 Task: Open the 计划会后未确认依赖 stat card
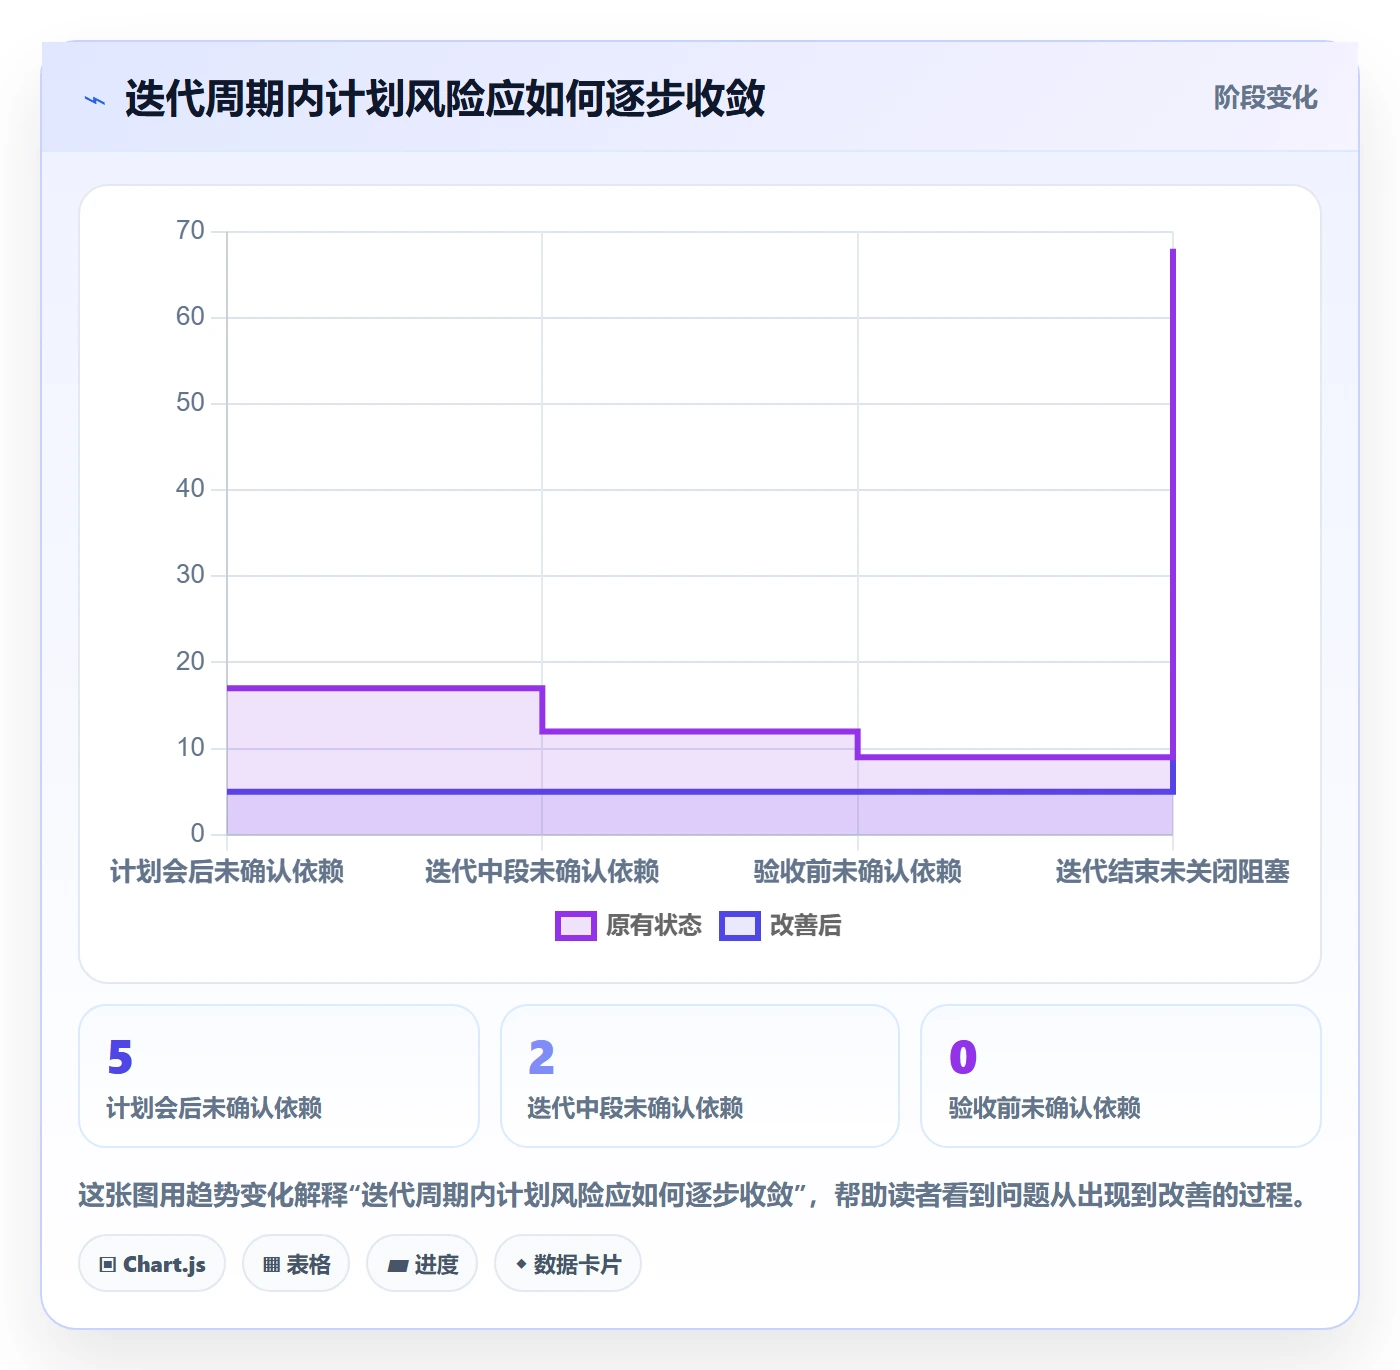click(279, 1076)
